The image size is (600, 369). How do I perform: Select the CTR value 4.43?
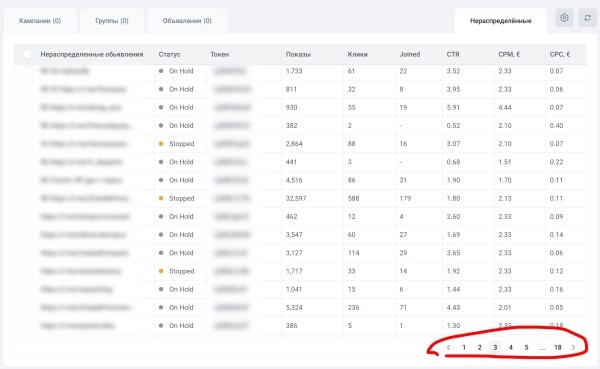tap(453, 307)
